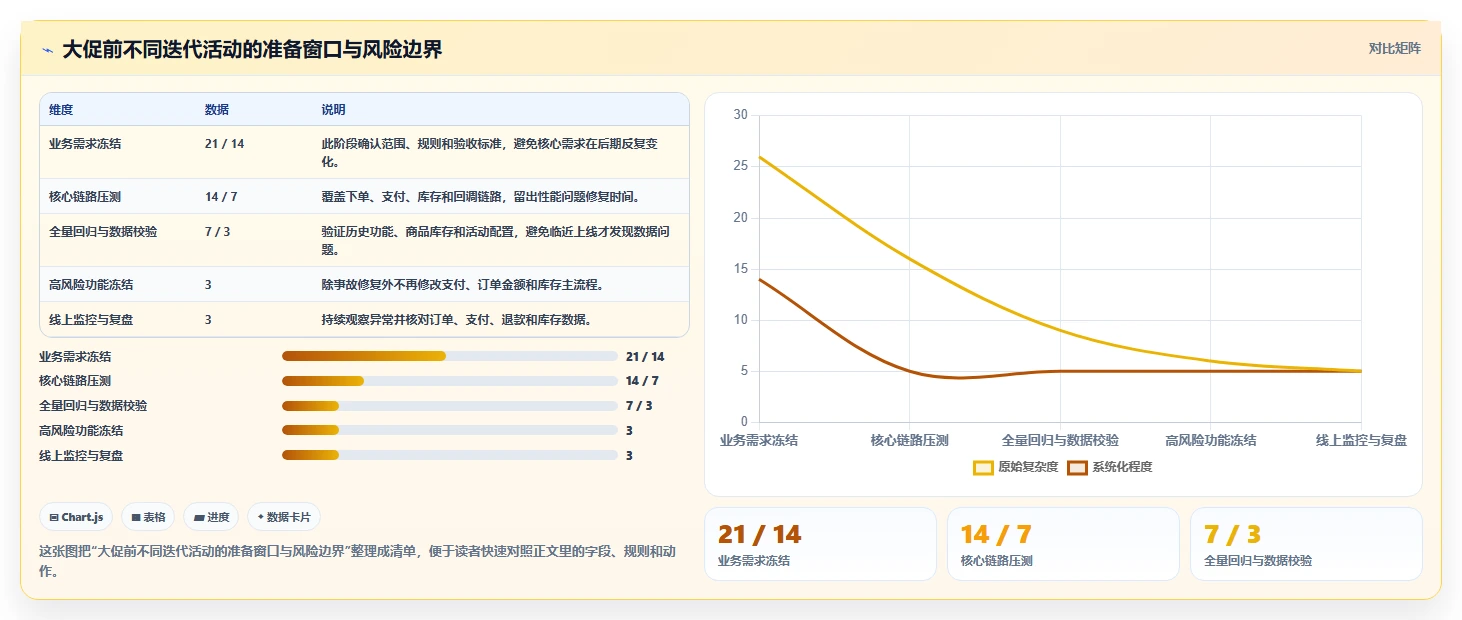
Task: Click the 对比矩阵 label in the header
Action: 1394,48
